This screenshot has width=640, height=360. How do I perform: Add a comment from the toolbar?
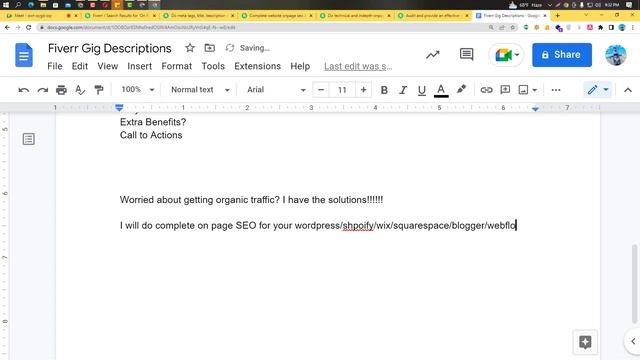(505, 90)
